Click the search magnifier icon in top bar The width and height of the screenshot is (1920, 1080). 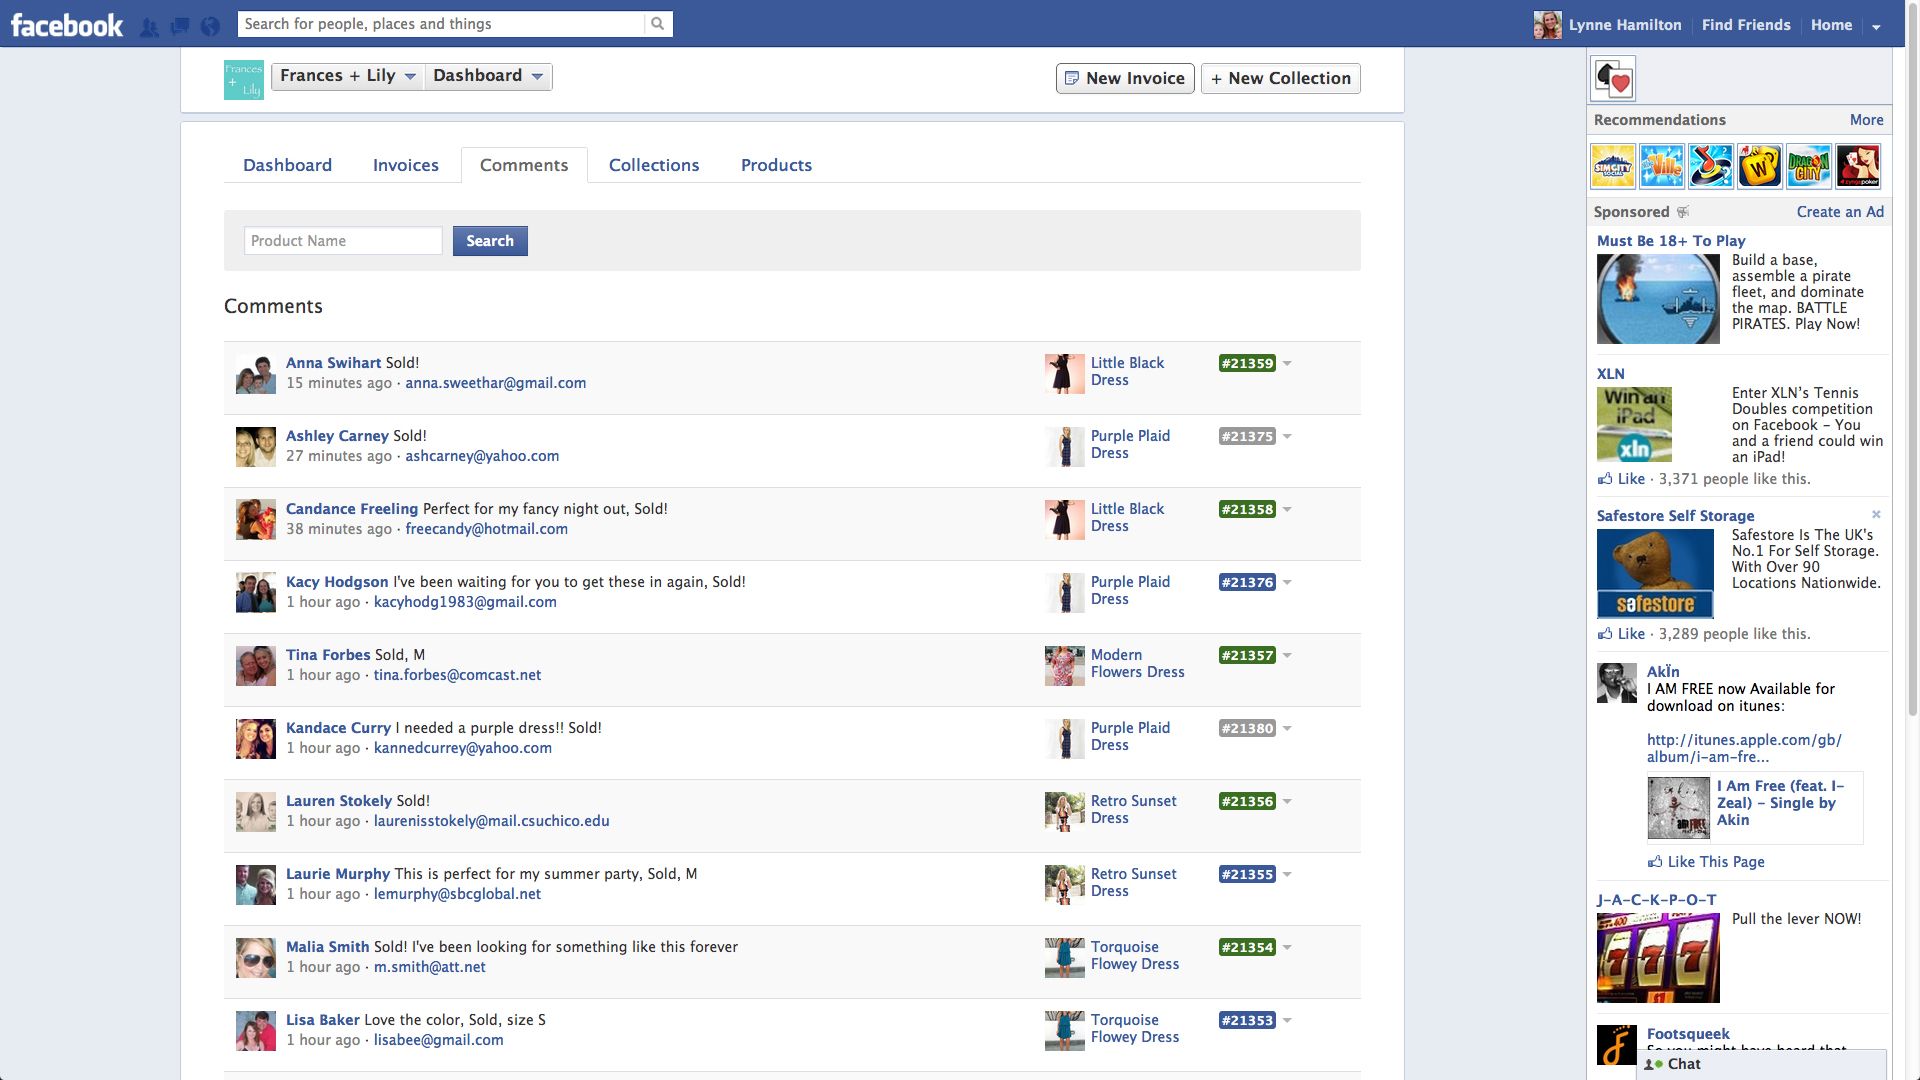(657, 24)
